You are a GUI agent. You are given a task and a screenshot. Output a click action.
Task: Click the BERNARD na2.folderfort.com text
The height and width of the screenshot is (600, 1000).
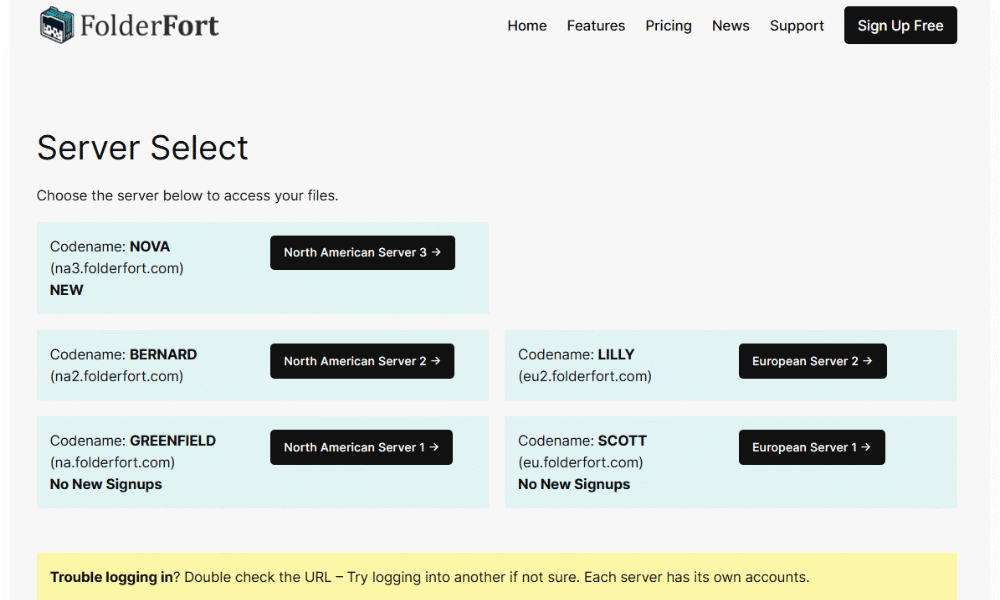[123, 365]
